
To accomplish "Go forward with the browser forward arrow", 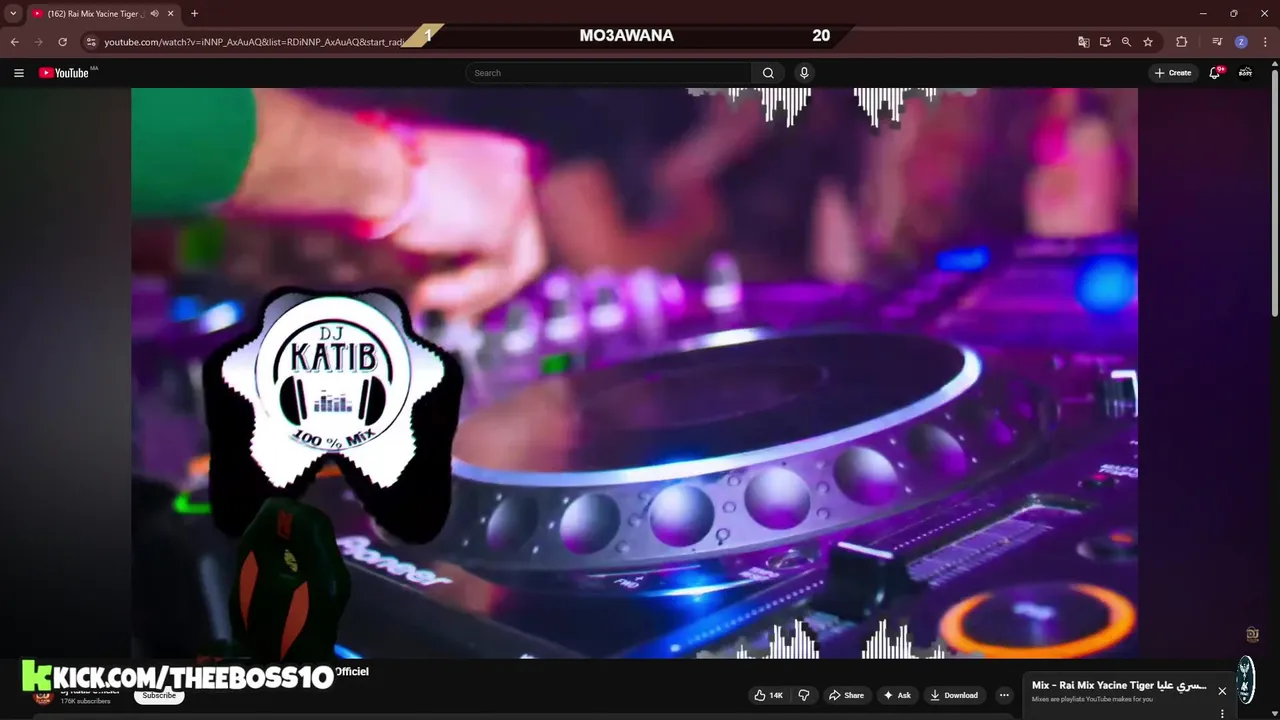I will pyautogui.click(x=39, y=42).
